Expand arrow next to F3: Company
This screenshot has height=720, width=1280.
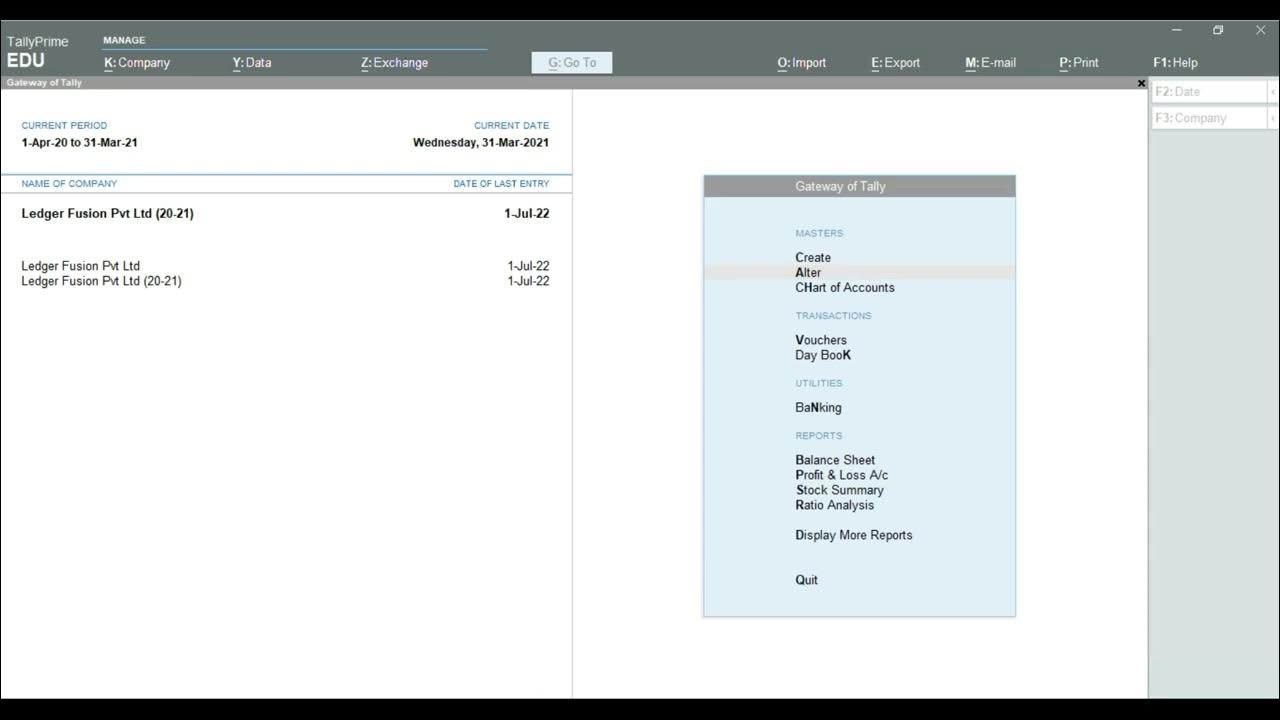pyautogui.click(x=1273, y=118)
